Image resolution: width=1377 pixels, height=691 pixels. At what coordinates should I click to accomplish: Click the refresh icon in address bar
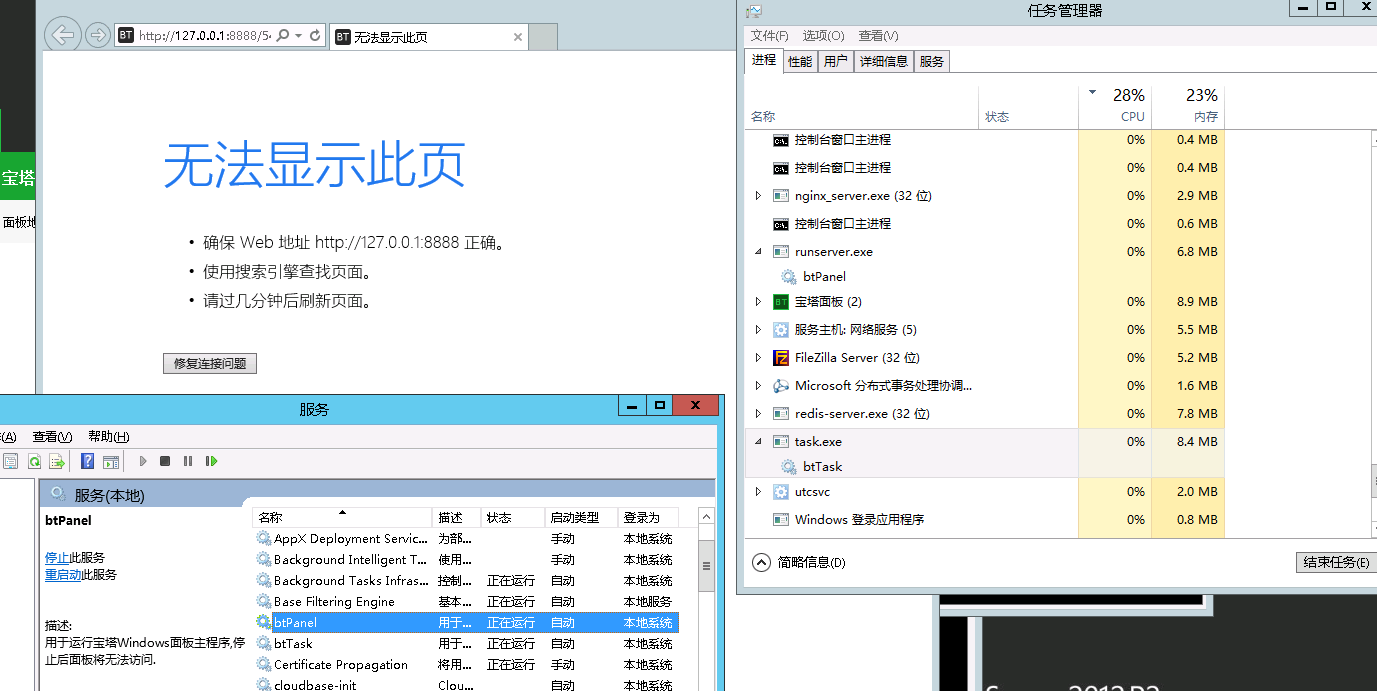pyautogui.click(x=316, y=35)
